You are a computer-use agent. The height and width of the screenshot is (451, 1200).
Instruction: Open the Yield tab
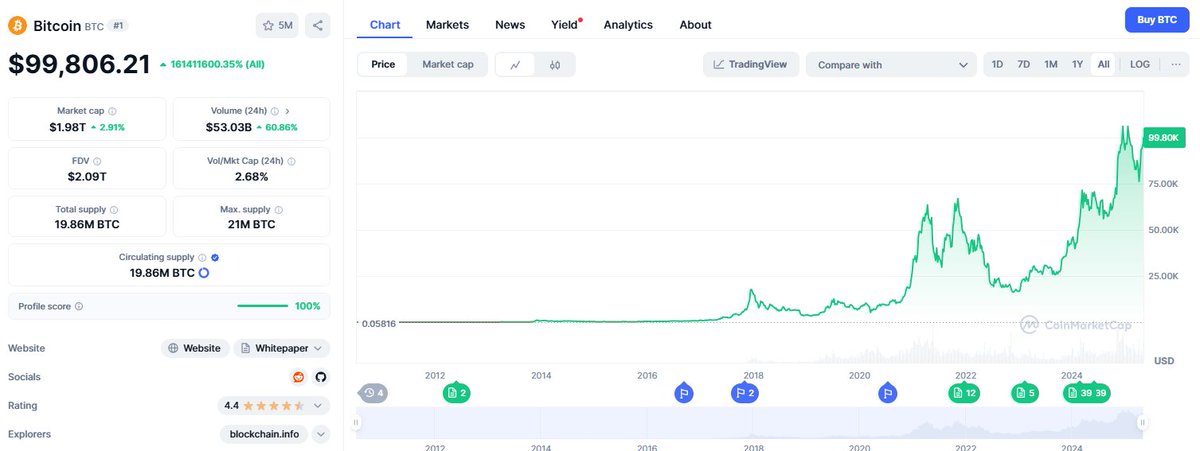(x=565, y=24)
